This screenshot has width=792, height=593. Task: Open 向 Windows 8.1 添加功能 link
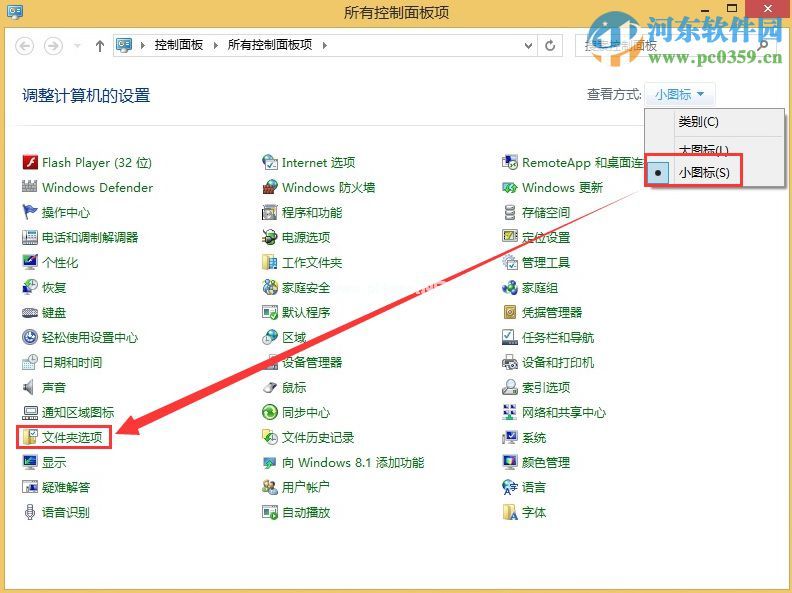coord(353,462)
